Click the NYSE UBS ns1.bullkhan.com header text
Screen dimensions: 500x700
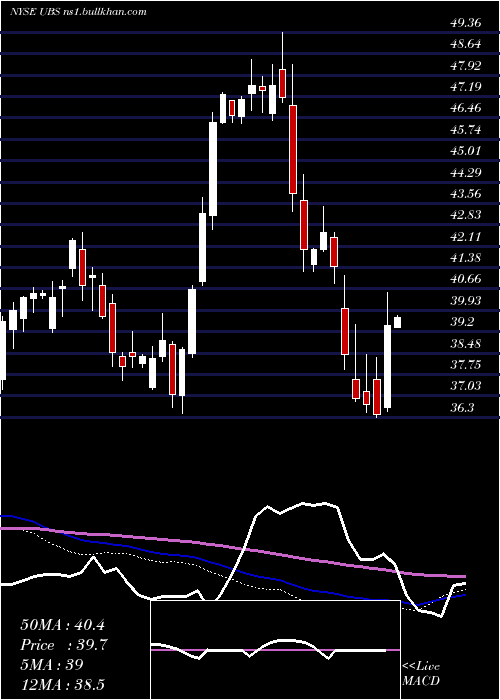pos(78,11)
